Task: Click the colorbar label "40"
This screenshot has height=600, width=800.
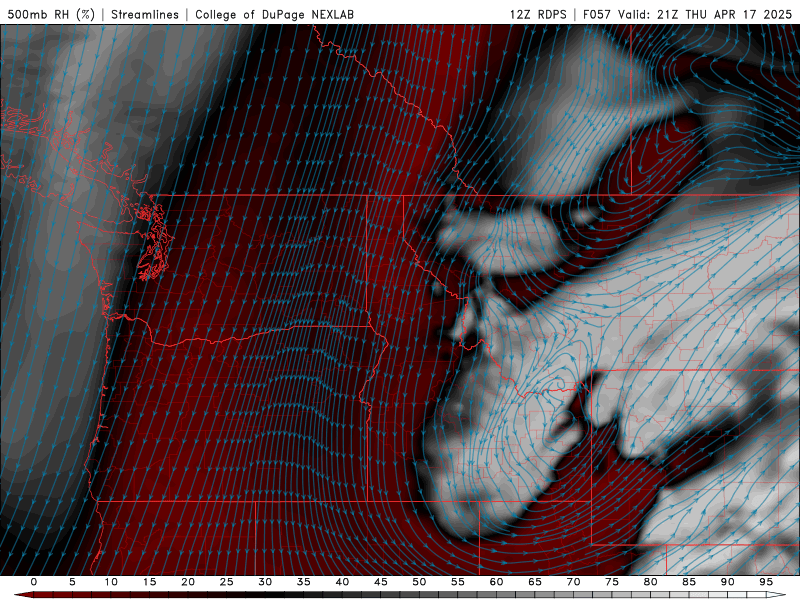Action: tap(342, 582)
